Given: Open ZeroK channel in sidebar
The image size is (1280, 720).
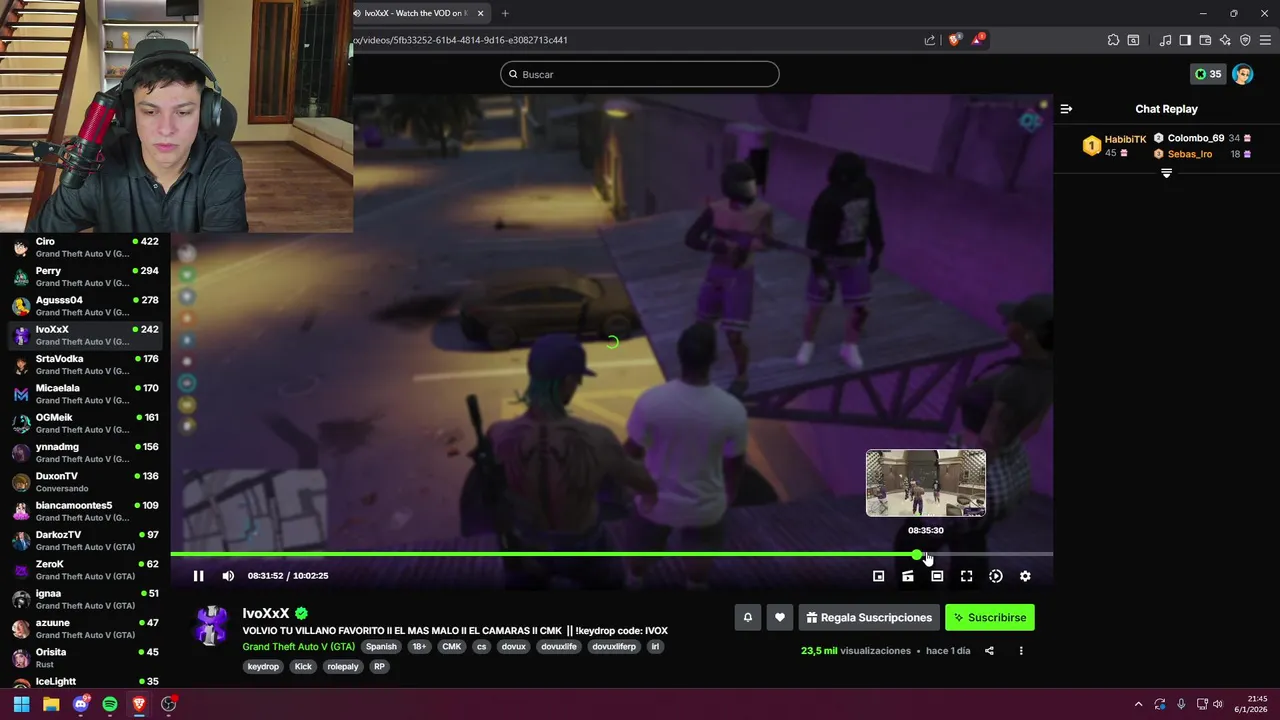Looking at the screenshot, I should [85, 570].
